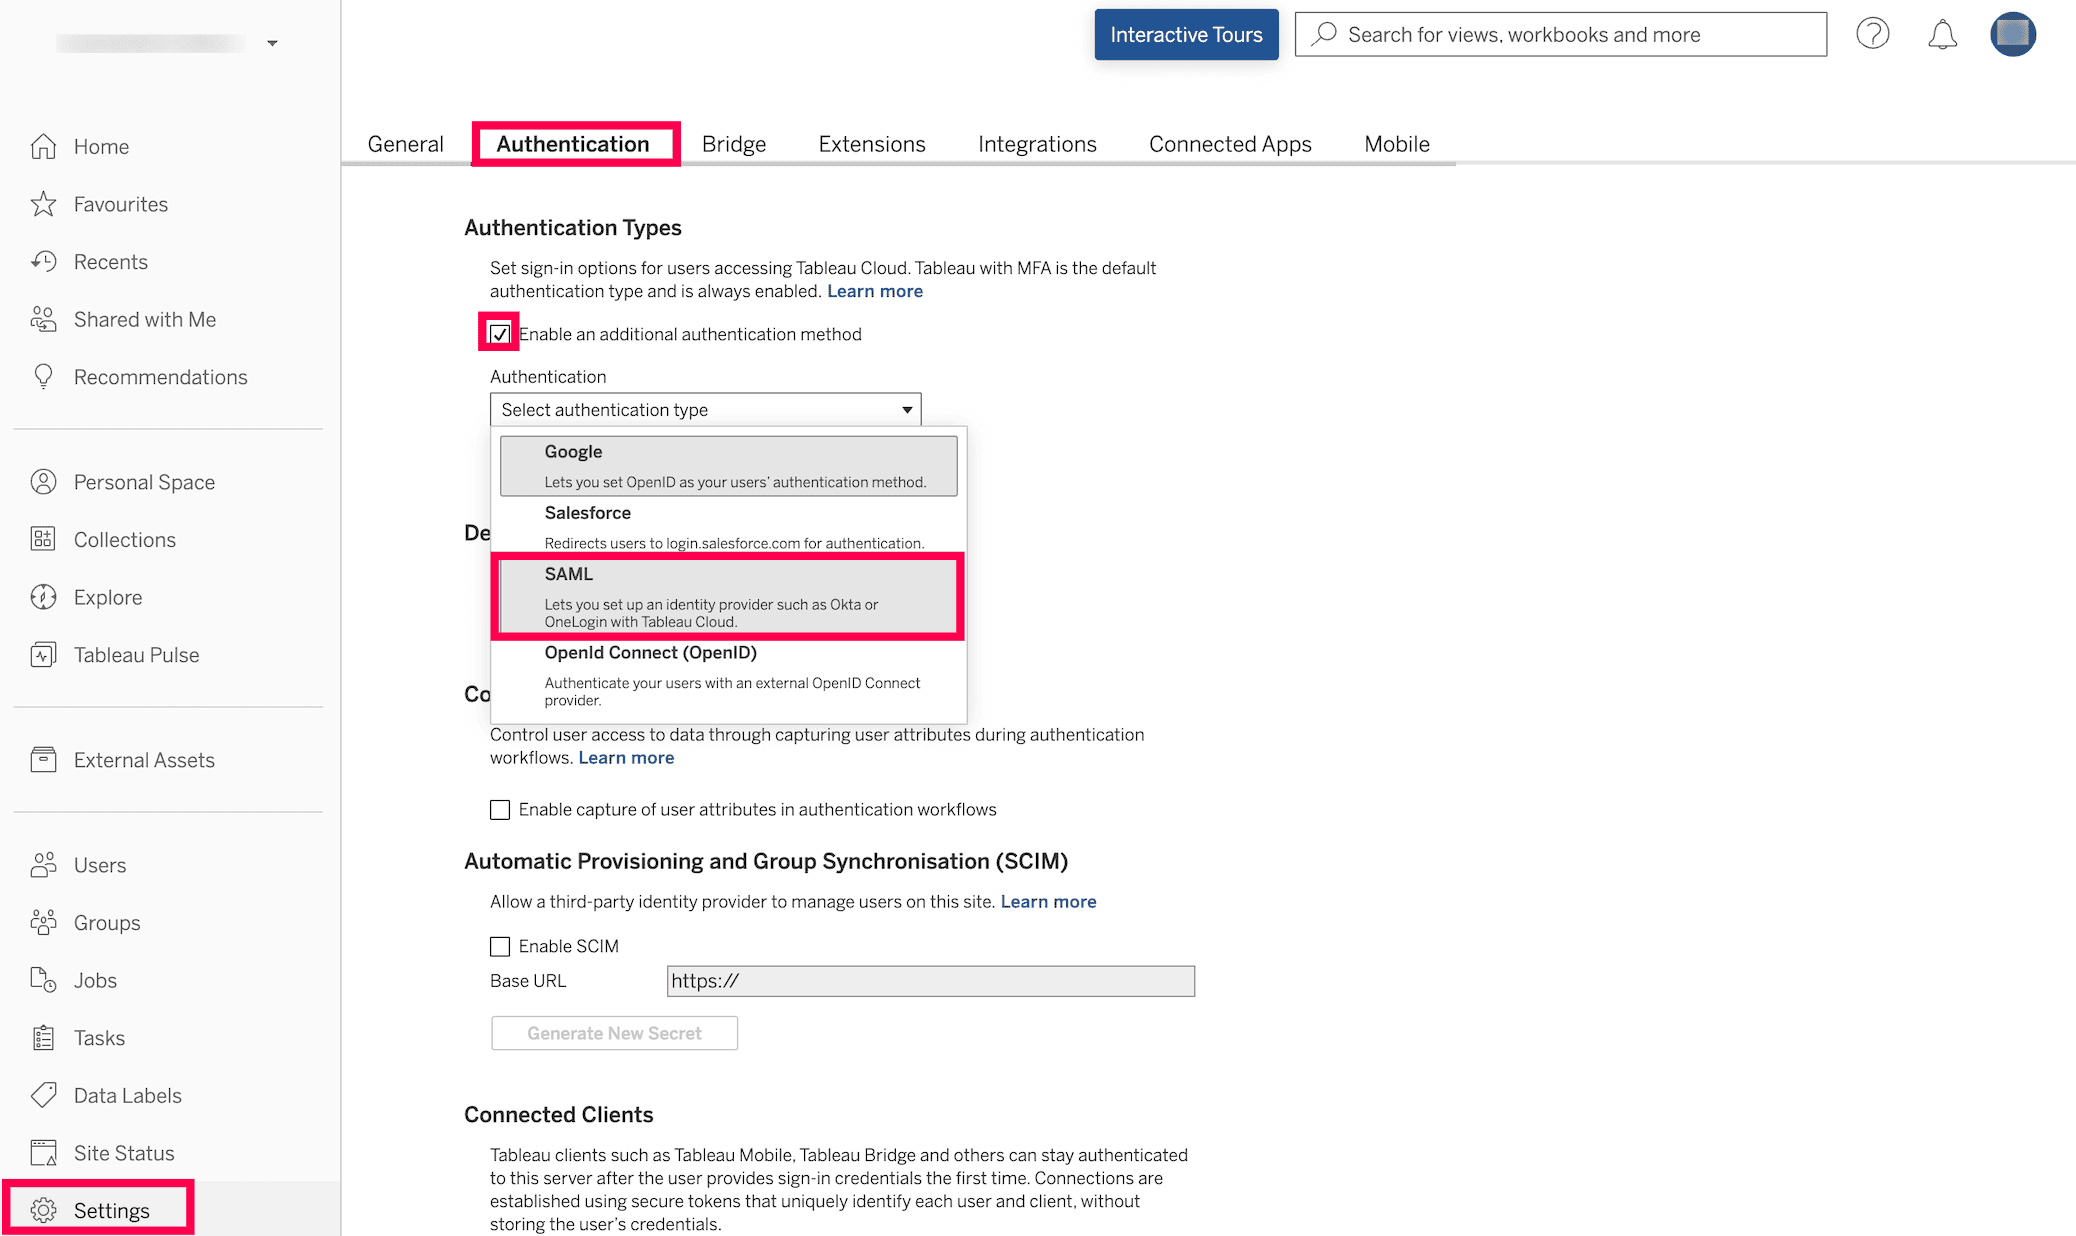Follow the SCIM Learn more link
The height and width of the screenshot is (1236, 2076).
1048,901
